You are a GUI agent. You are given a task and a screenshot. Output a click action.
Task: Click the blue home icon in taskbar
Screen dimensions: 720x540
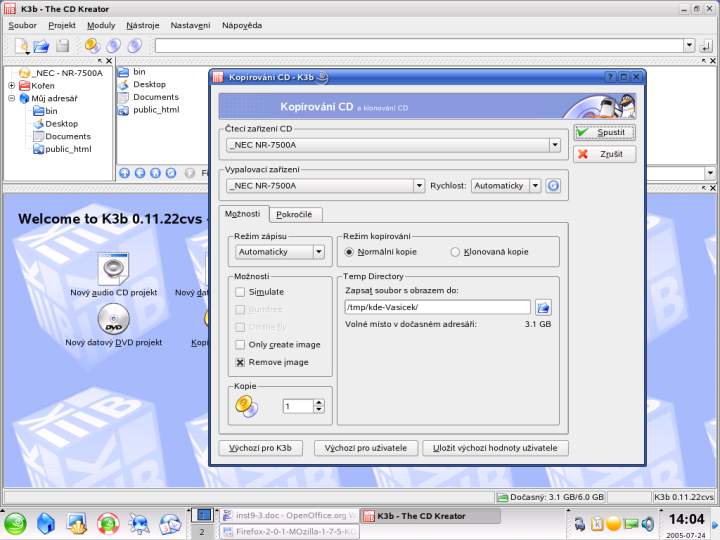(x=46, y=524)
